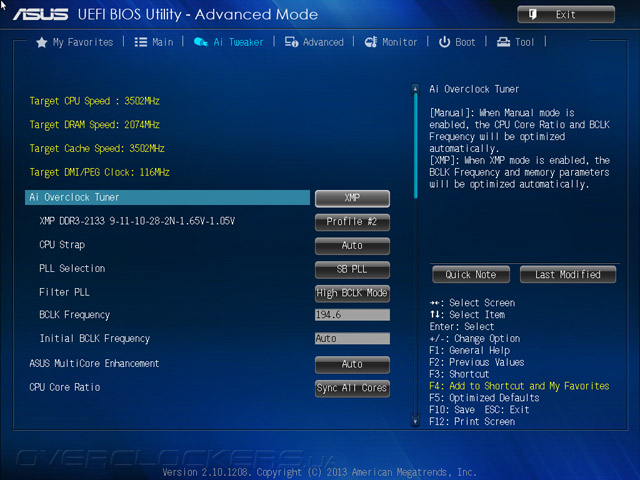
Task: Click the vertical scrollbar thumb
Action: [416, 146]
